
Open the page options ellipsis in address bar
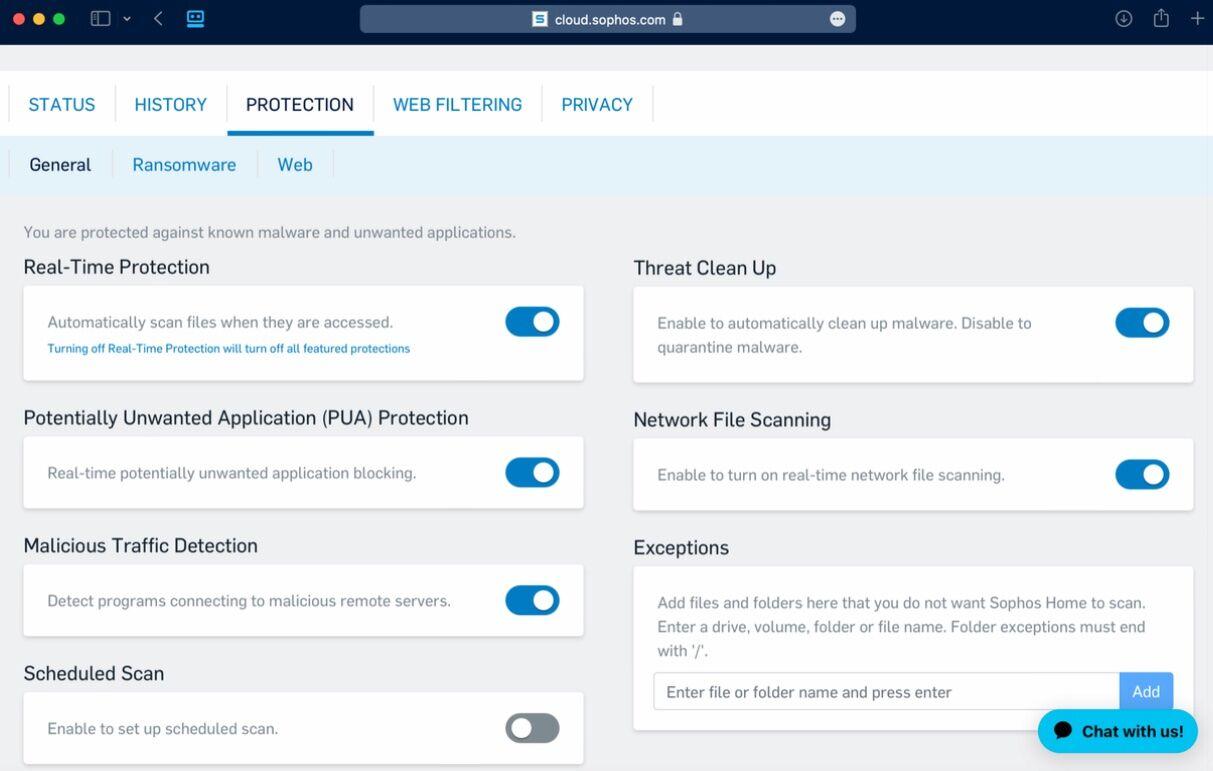click(x=837, y=19)
